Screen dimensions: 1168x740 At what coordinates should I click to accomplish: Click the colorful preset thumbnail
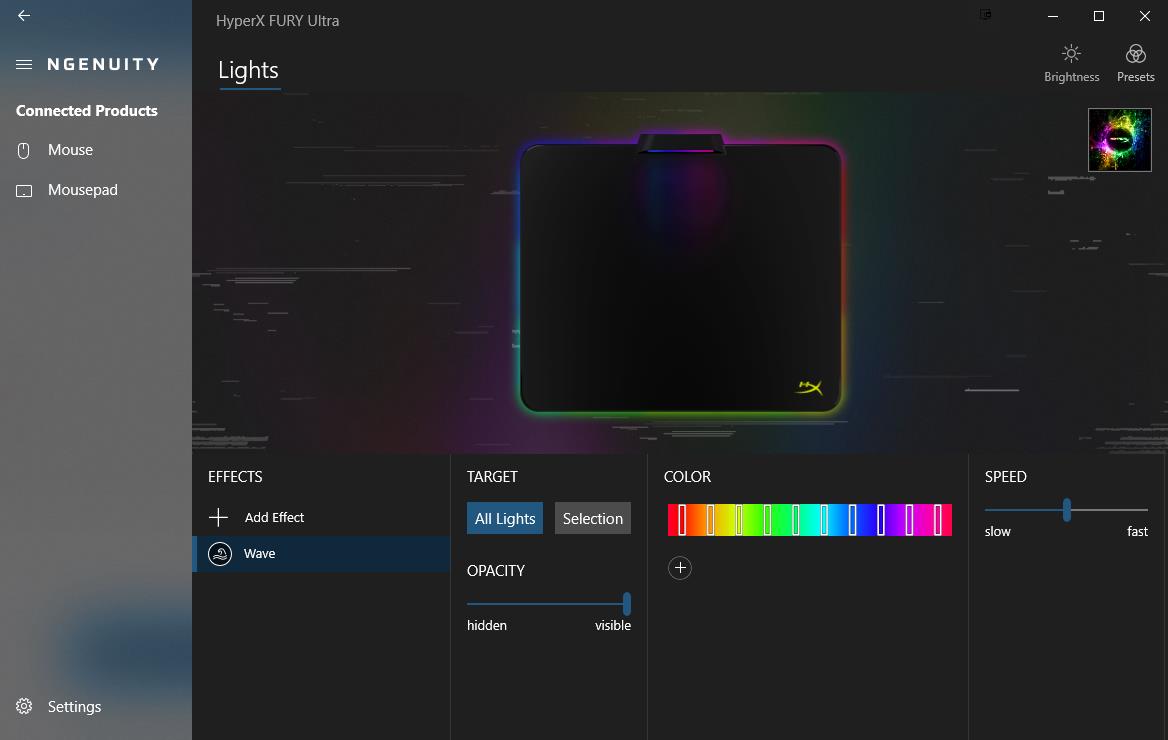click(x=1119, y=140)
